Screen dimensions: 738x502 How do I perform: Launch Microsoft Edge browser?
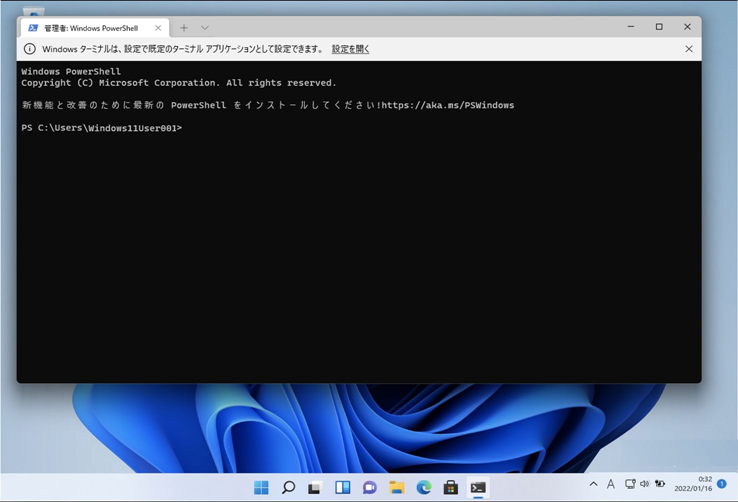pos(424,487)
